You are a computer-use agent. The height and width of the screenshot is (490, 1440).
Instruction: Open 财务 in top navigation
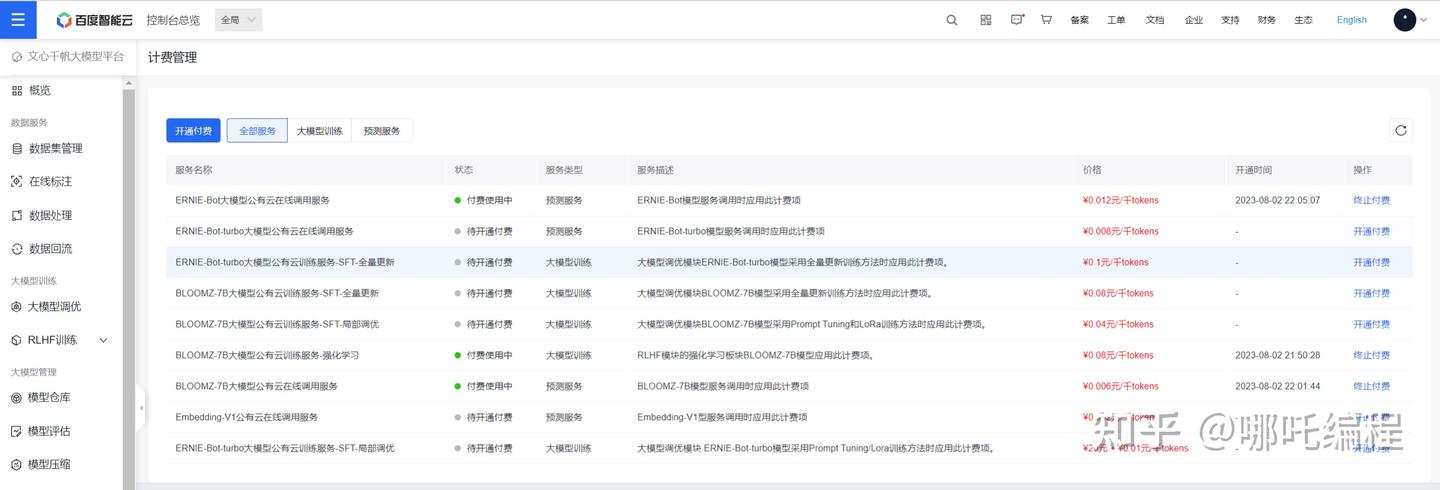[x=1267, y=20]
